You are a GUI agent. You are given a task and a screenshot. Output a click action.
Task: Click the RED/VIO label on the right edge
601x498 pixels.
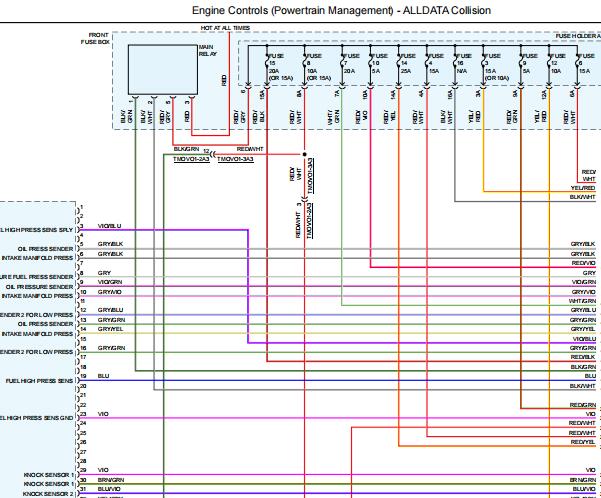click(x=583, y=263)
